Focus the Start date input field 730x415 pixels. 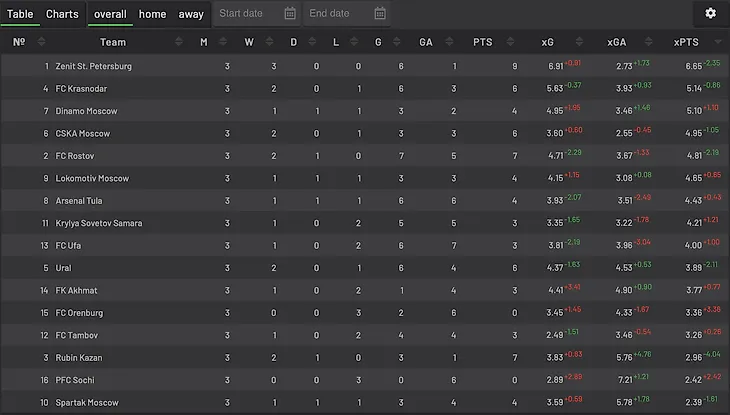click(x=249, y=14)
